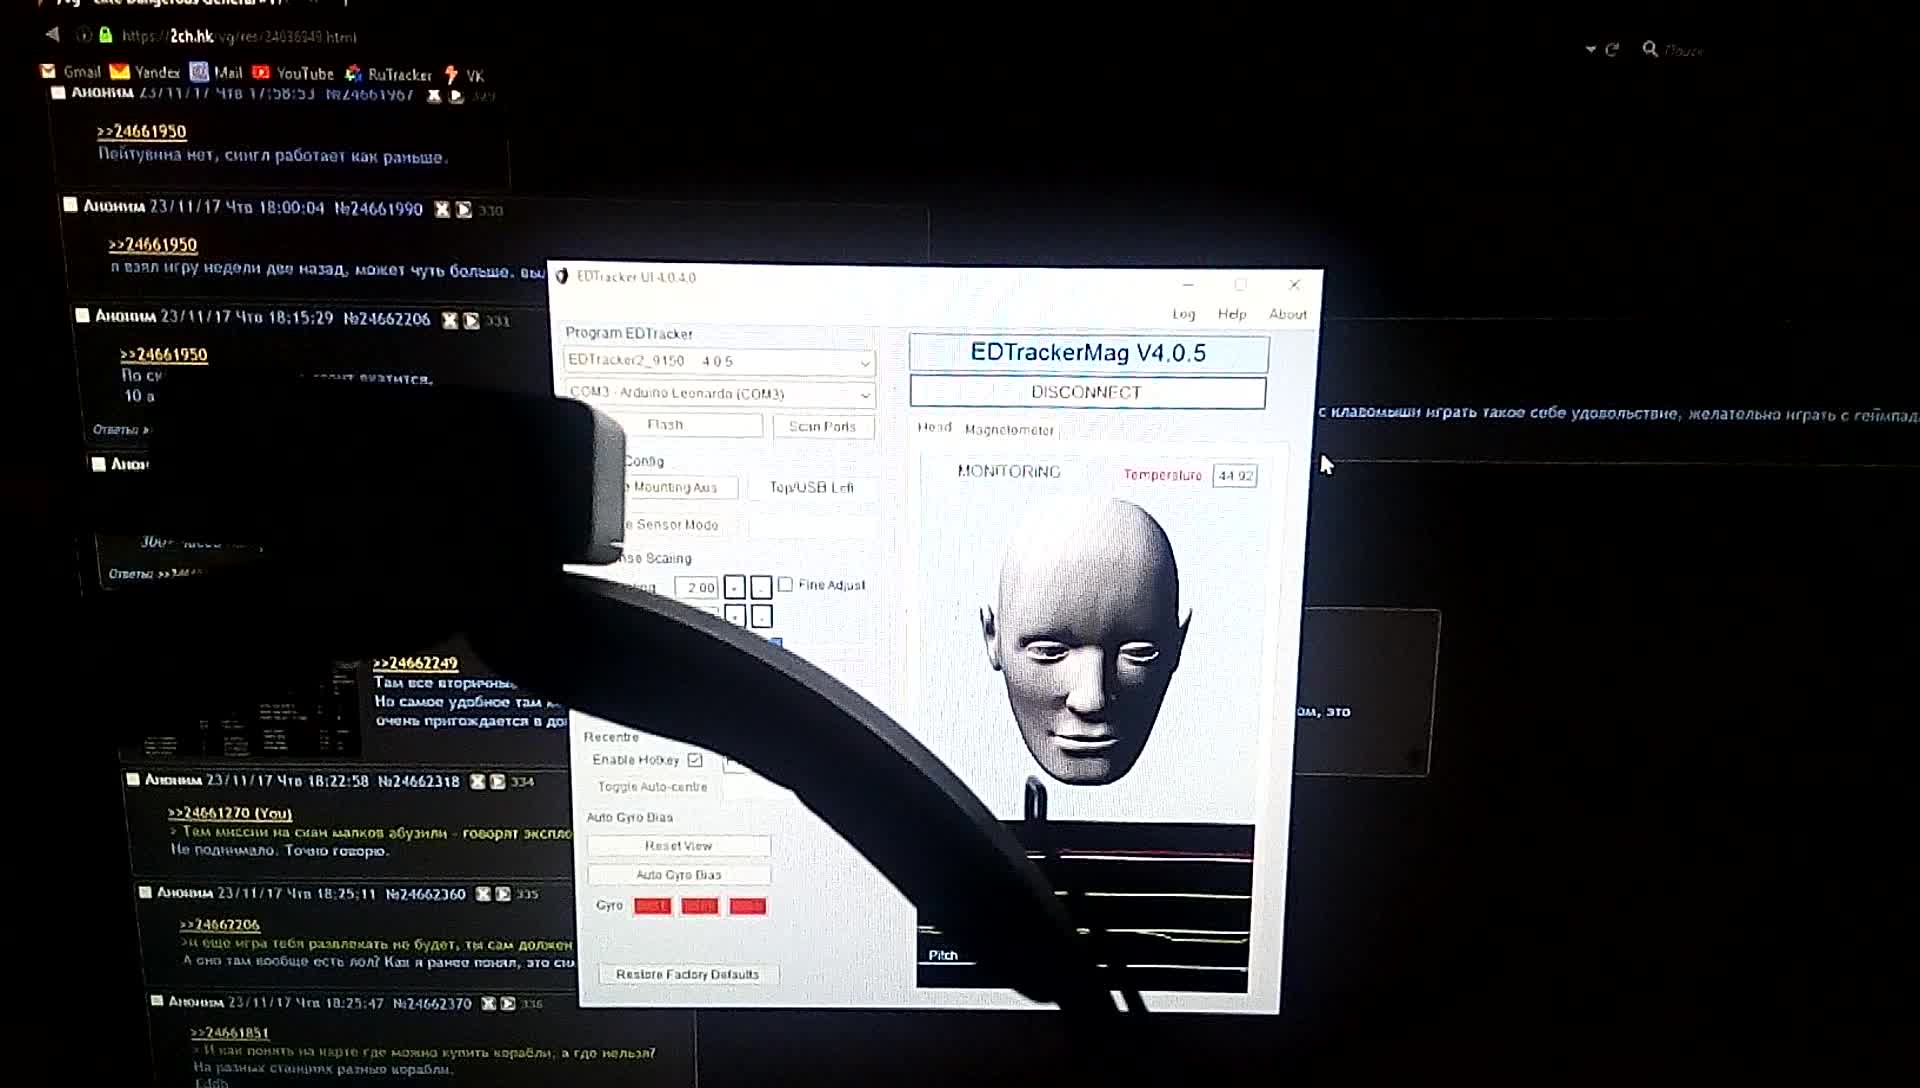Tick the checkbox for post №24662318
Screen dimensions: 1920x1088
pos(132,780)
